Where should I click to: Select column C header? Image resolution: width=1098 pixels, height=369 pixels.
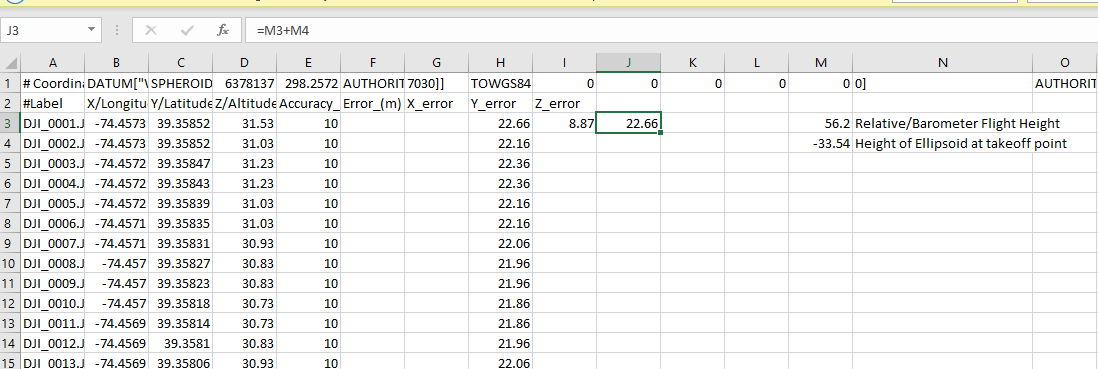pyautogui.click(x=181, y=63)
